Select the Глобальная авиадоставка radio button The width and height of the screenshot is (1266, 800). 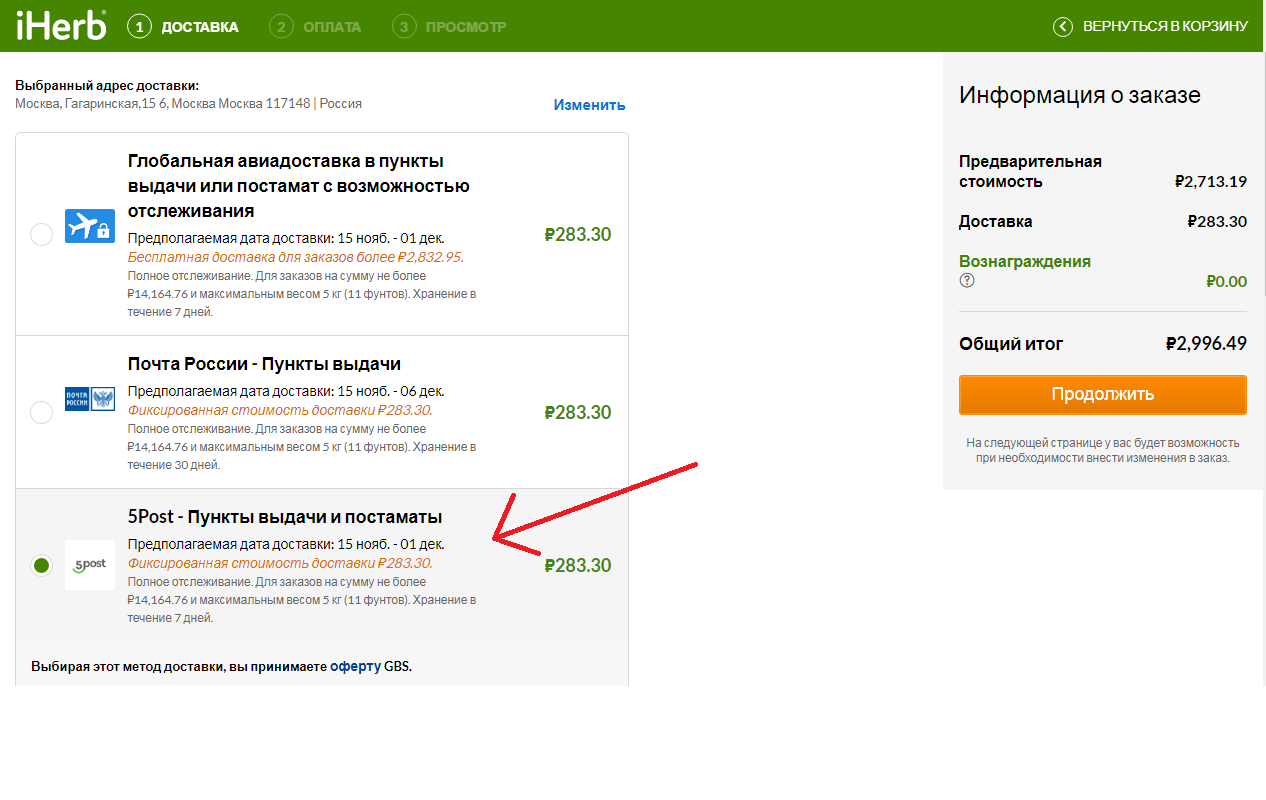pos(41,235)
